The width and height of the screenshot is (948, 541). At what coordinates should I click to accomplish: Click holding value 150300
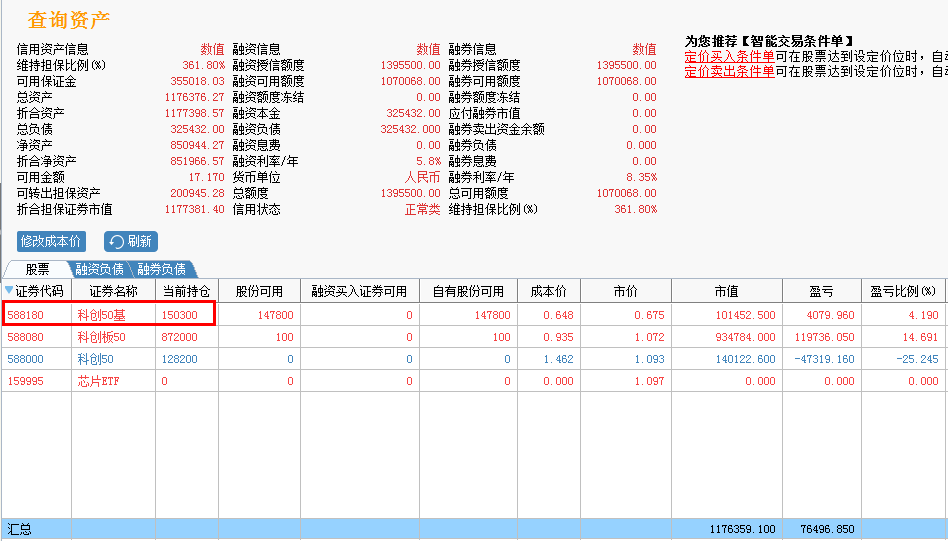(x=180, y=315)
